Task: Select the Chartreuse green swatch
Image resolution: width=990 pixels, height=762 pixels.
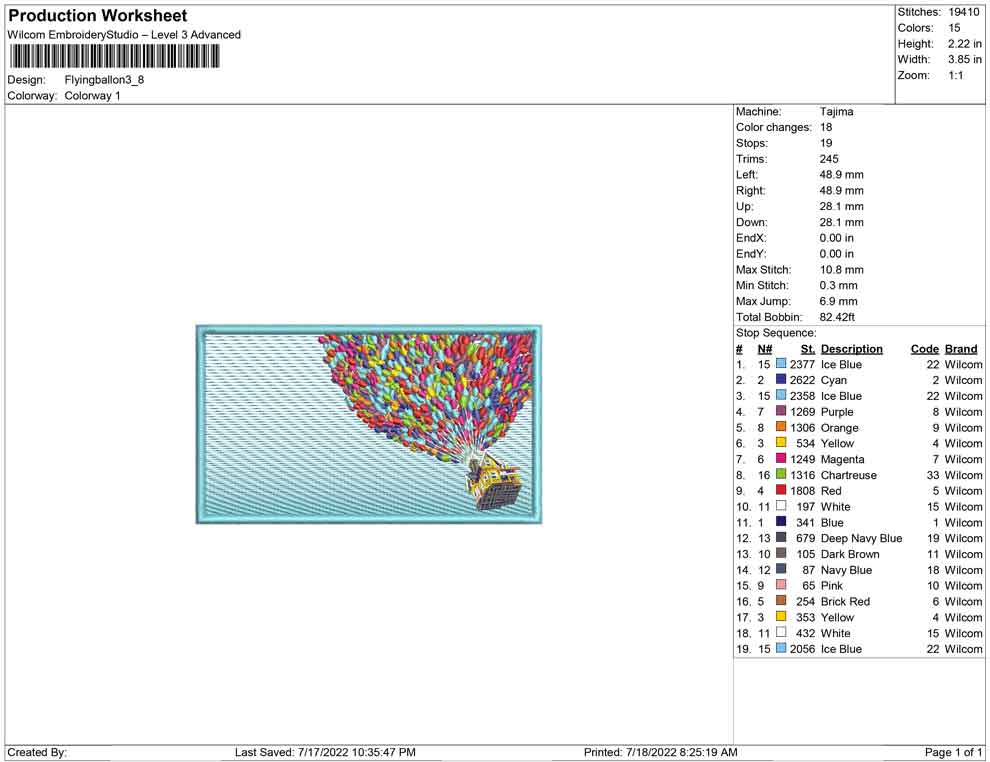Action: tap(781, 475)
